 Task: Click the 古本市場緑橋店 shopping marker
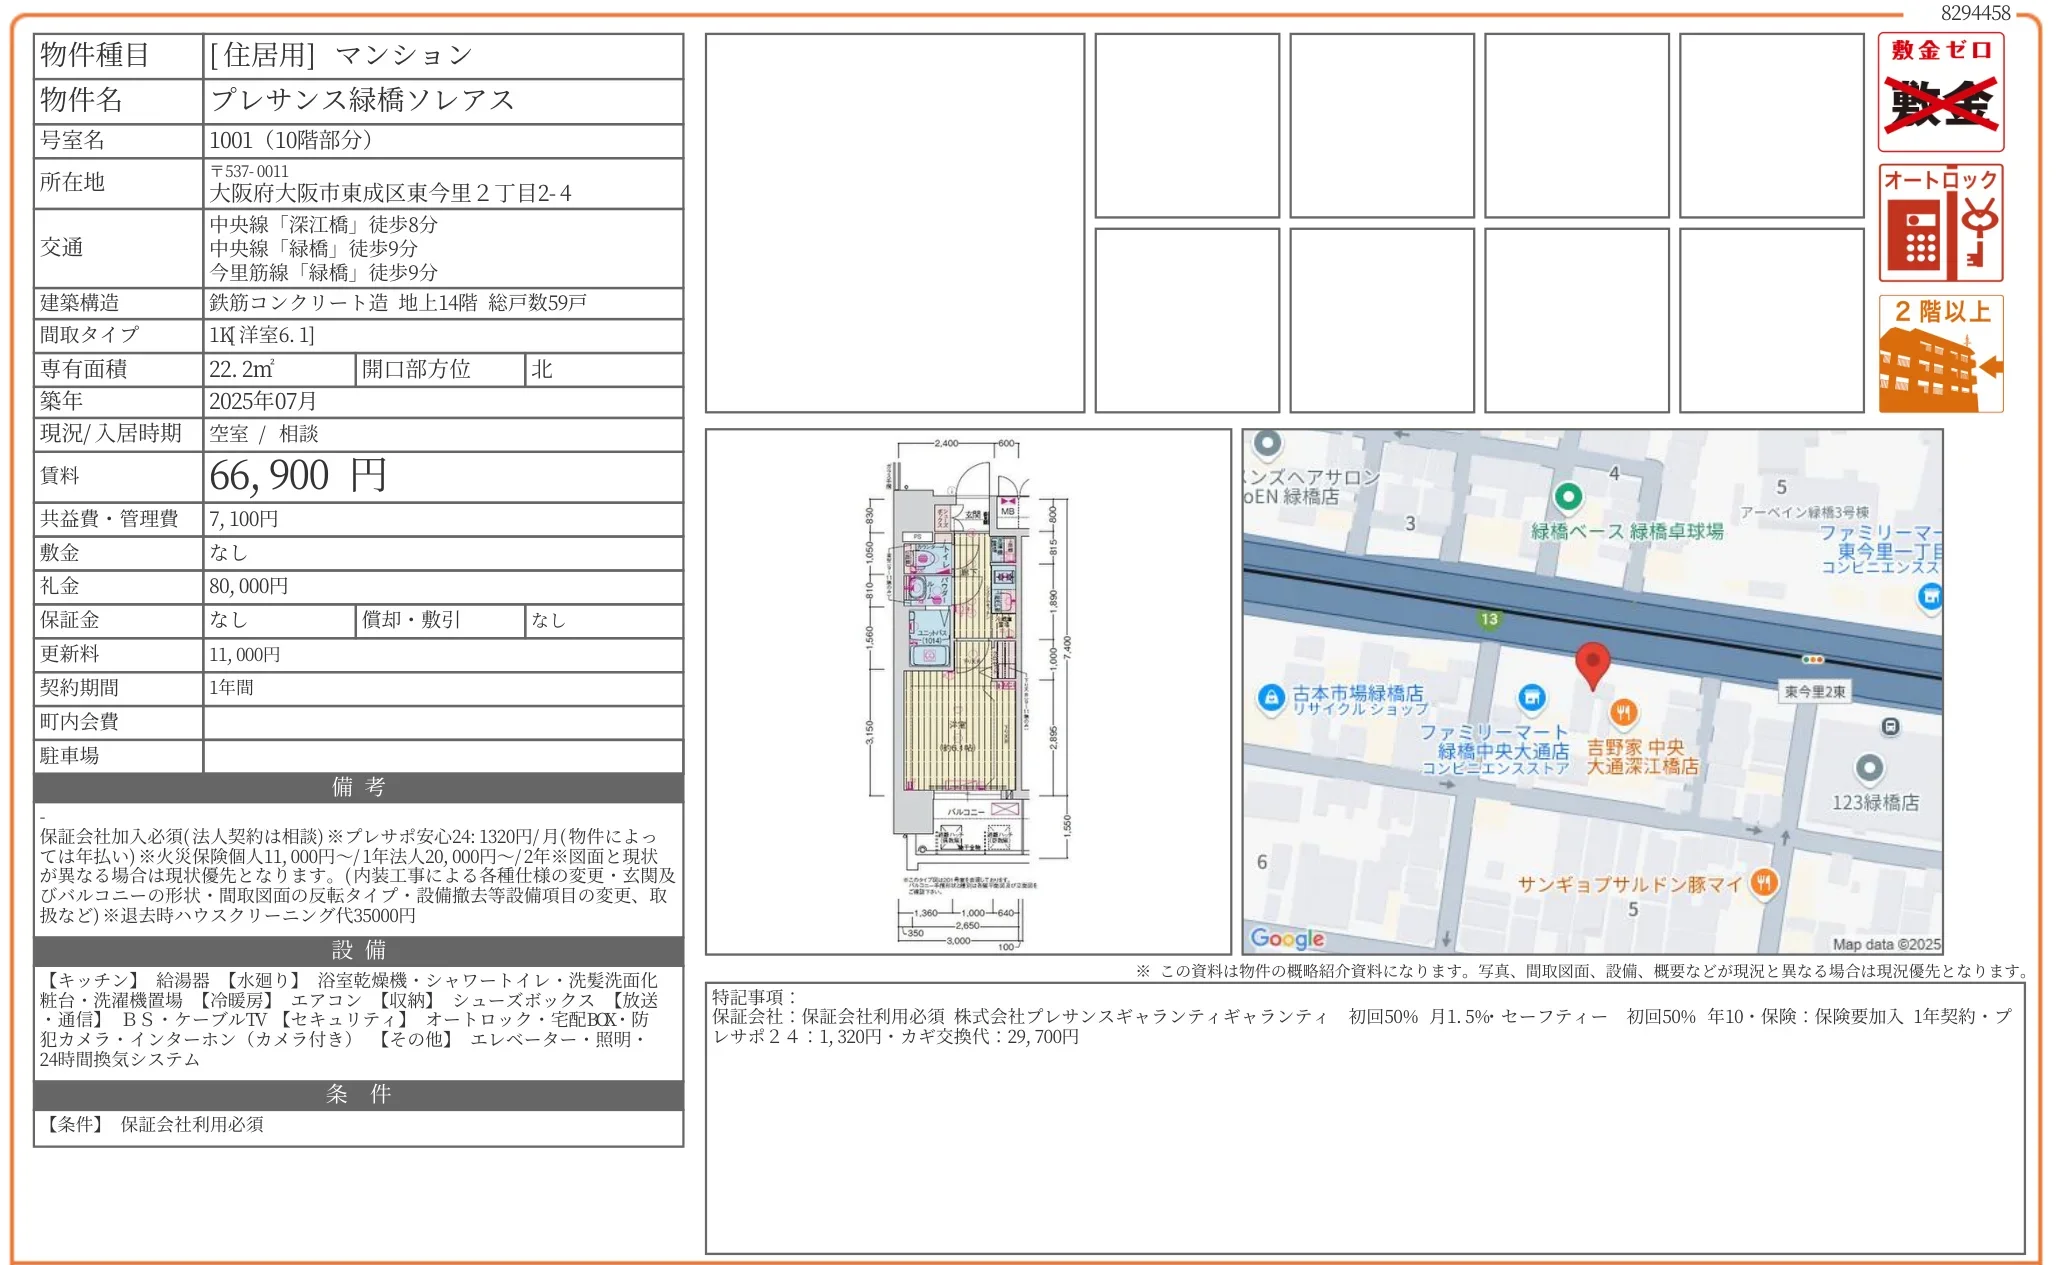tap(1270, 697)
